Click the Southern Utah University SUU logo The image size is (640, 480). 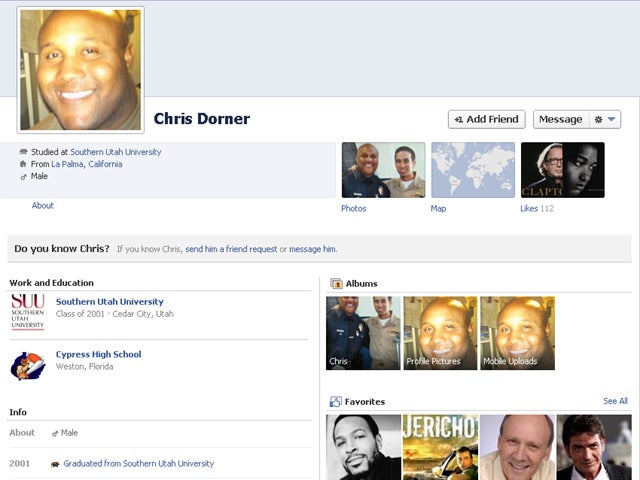coord(28,311)
